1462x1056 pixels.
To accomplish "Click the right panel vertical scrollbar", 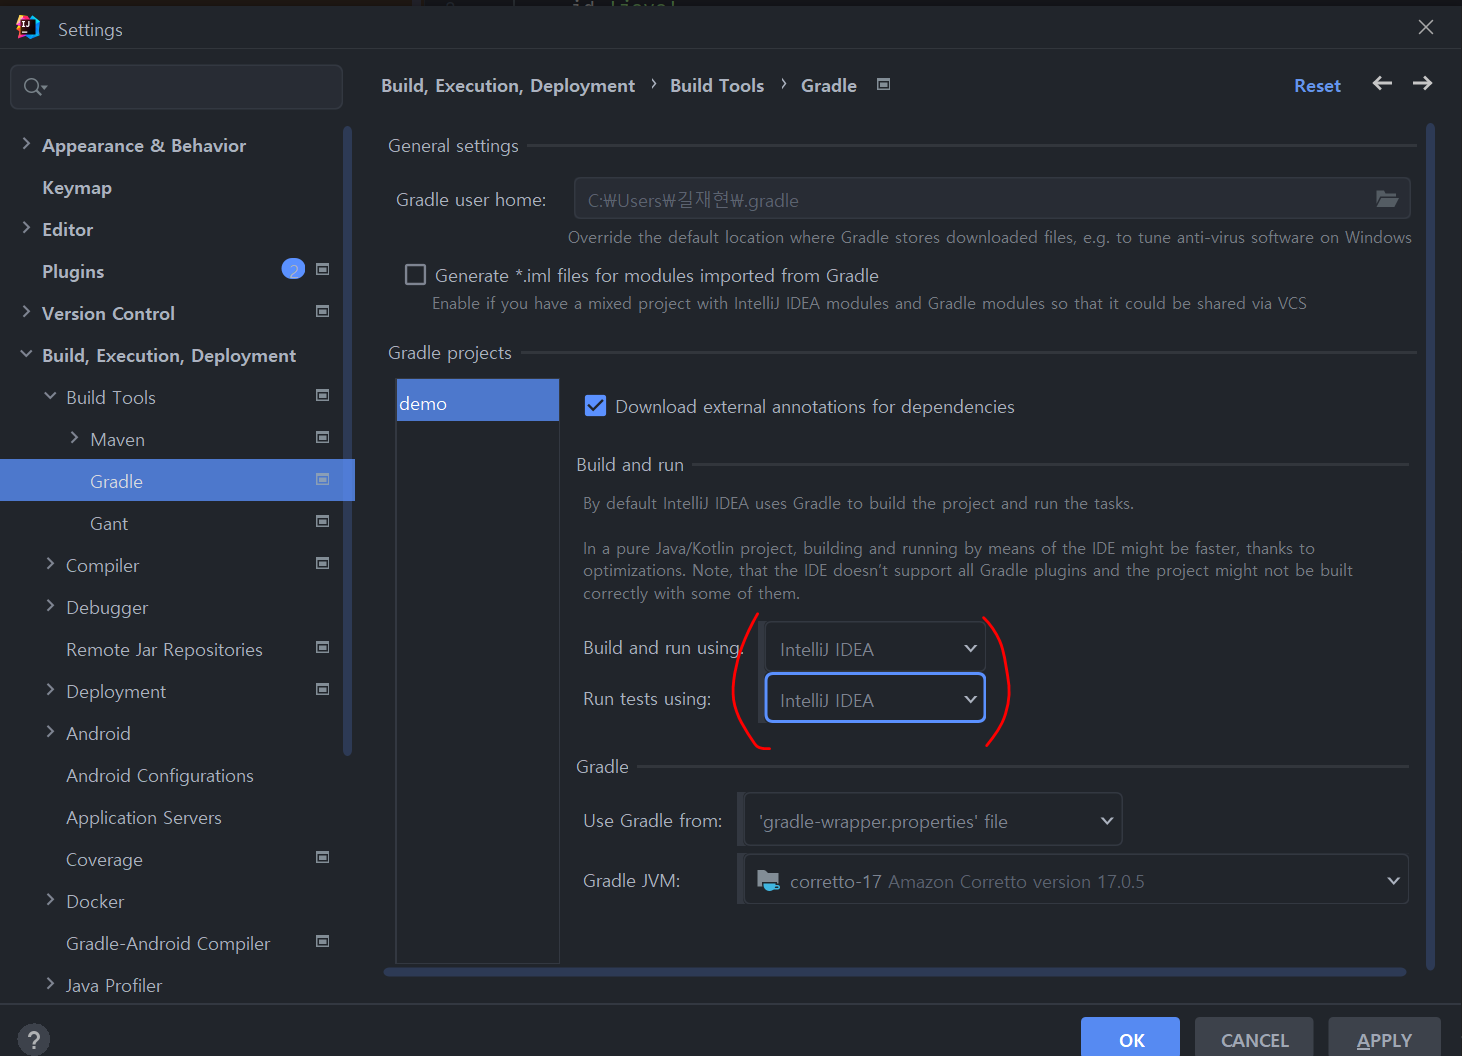I will pyautogui.click(x=1430, y=546).
